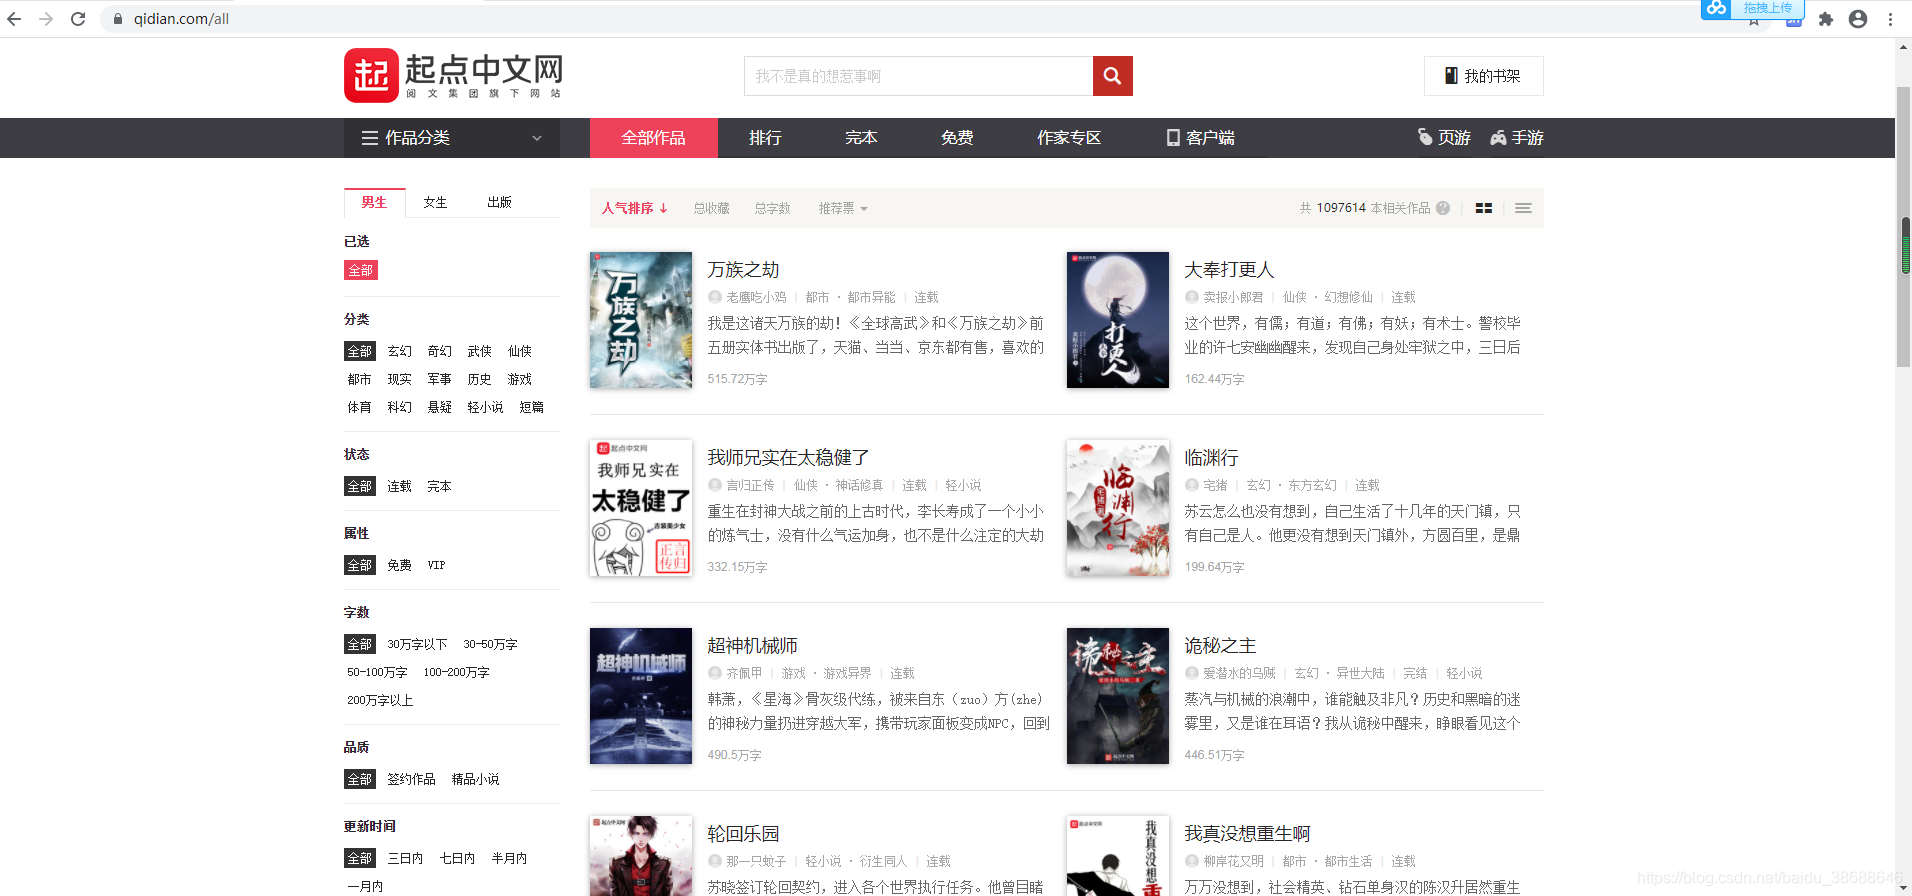Image resolution: width=1912 pixels, height=896 pixels.
Task: Click the red search magnifier button
Action: pyautogui.click(x=1112, y=76)
